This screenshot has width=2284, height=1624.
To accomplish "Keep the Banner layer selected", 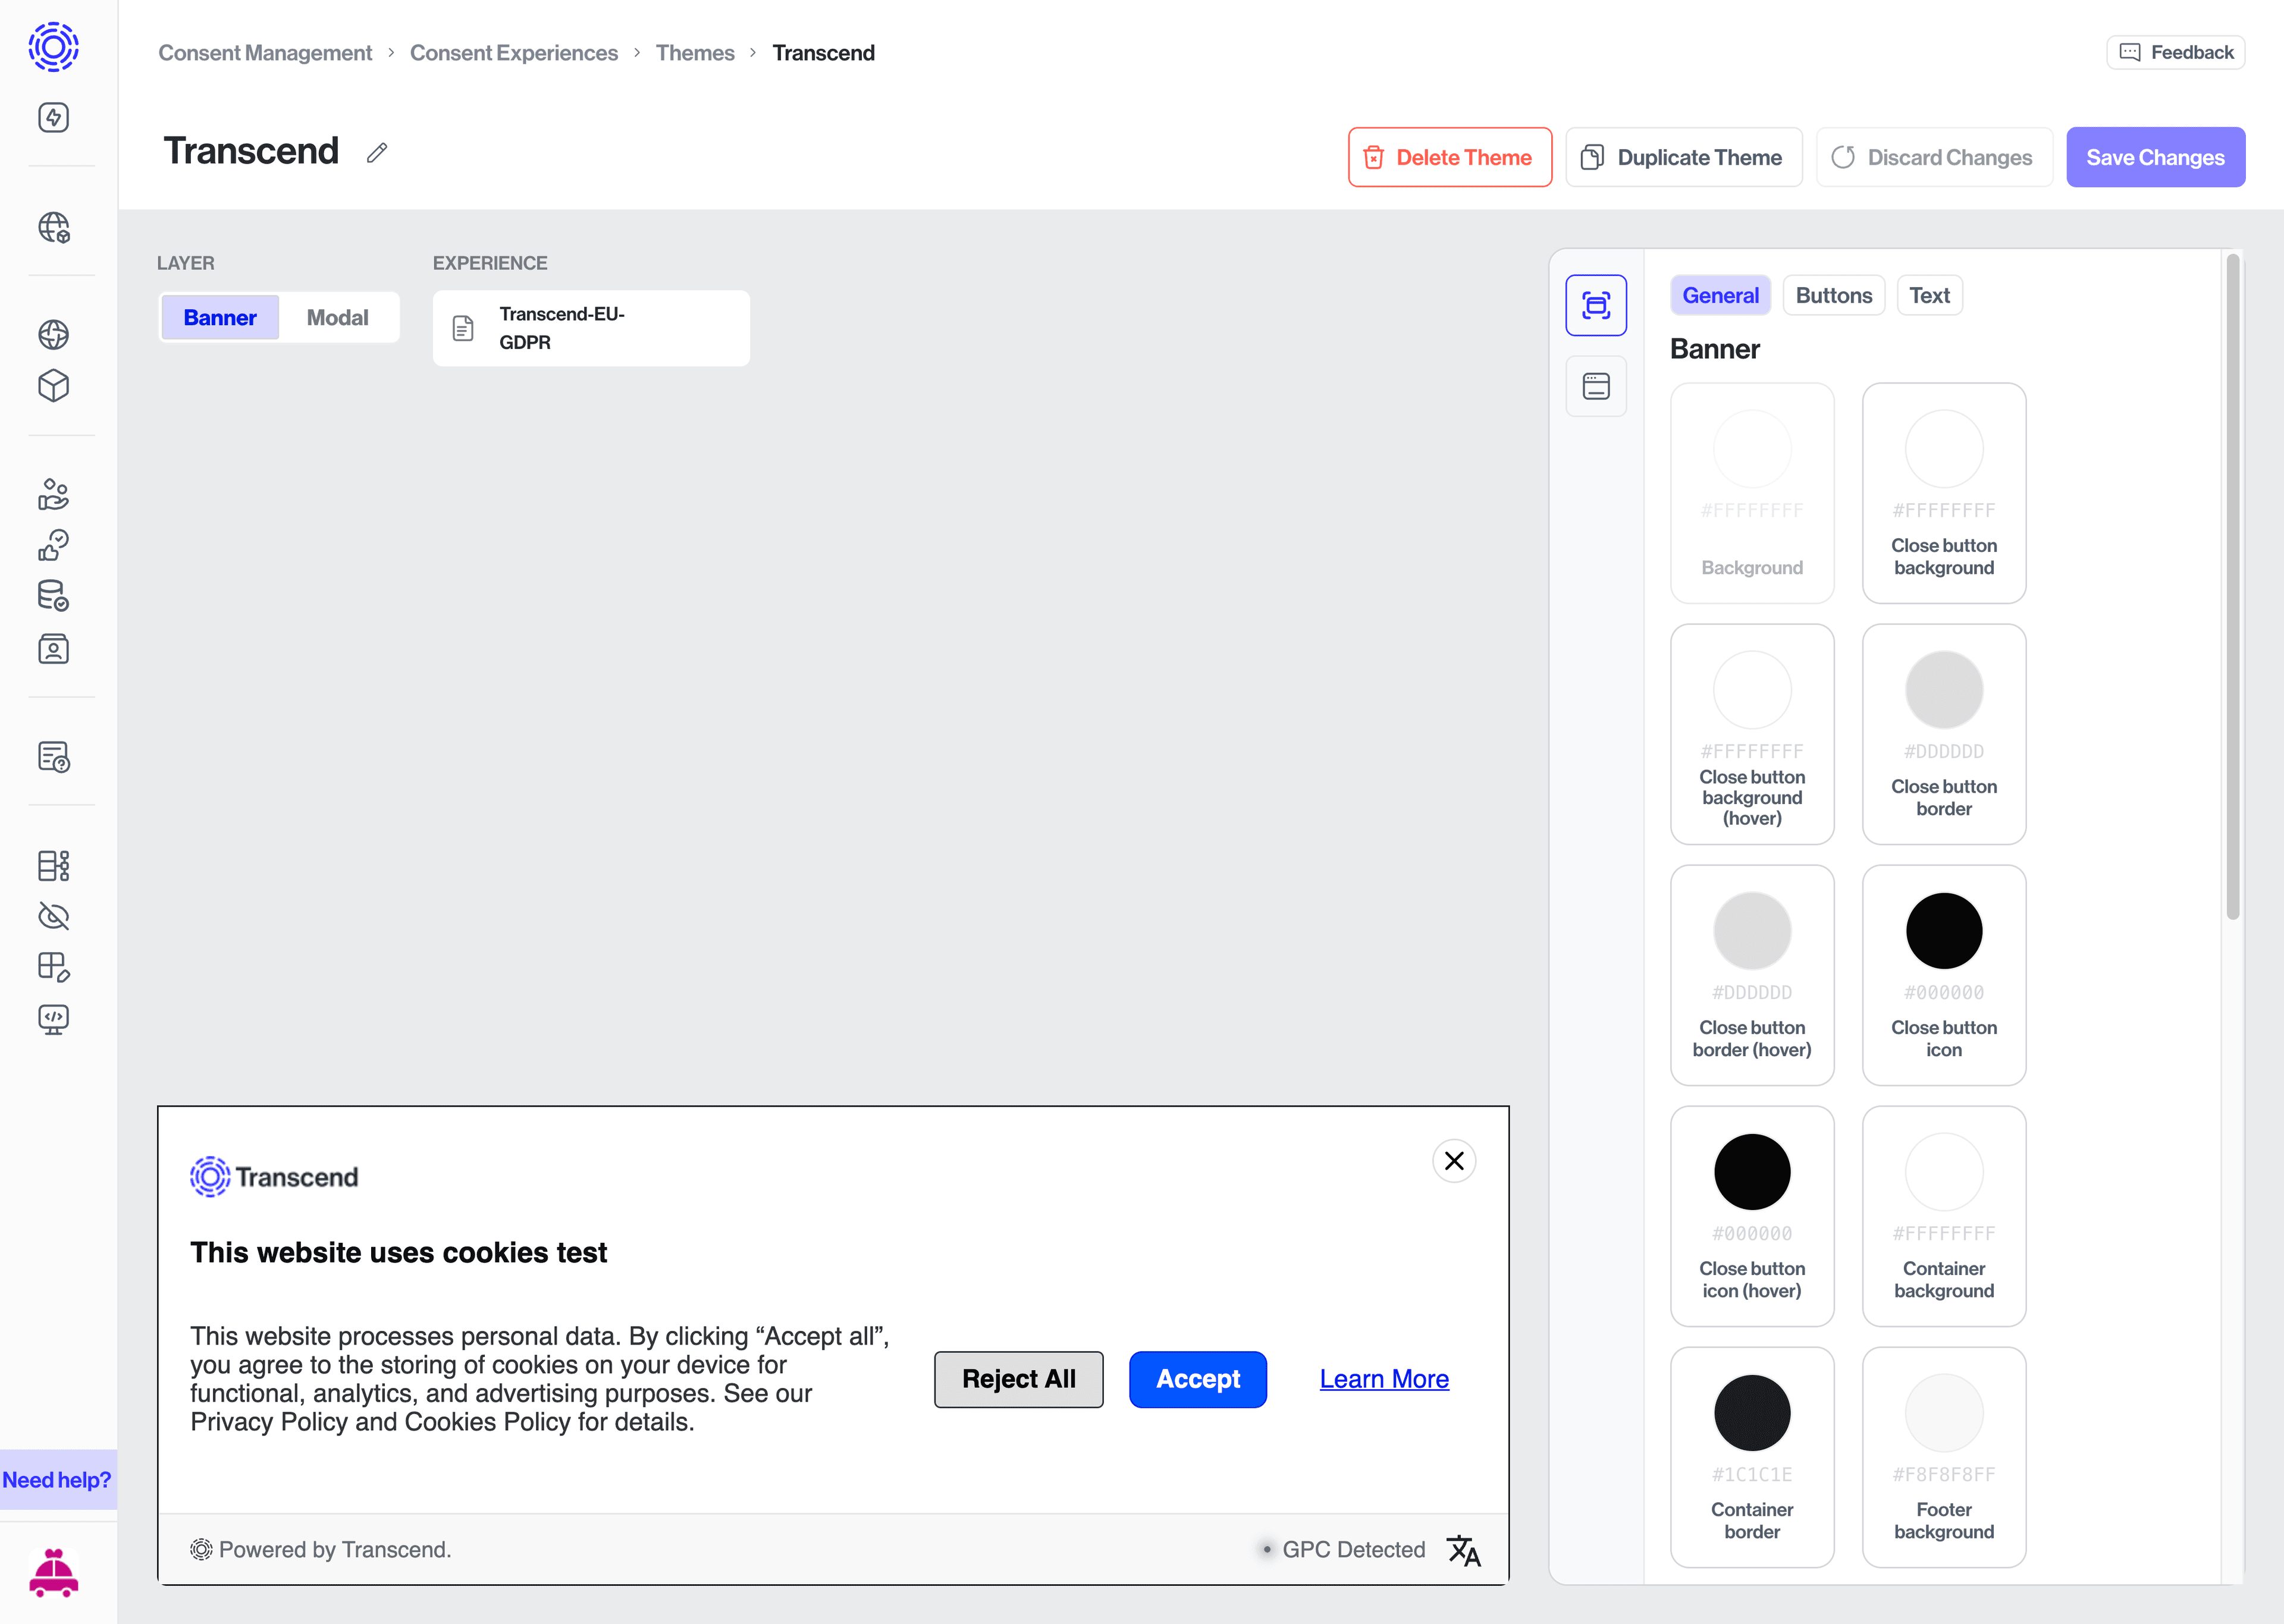I will (219, 317).
